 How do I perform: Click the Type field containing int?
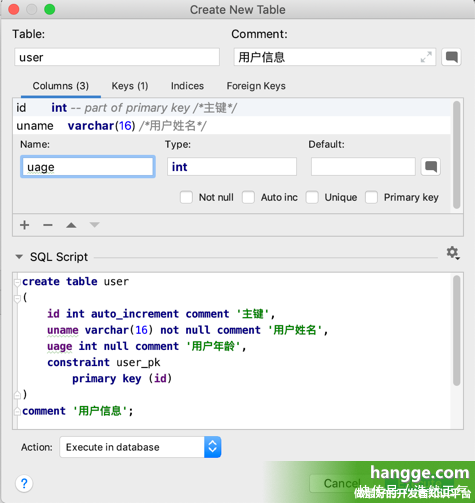tap(232, 167)
